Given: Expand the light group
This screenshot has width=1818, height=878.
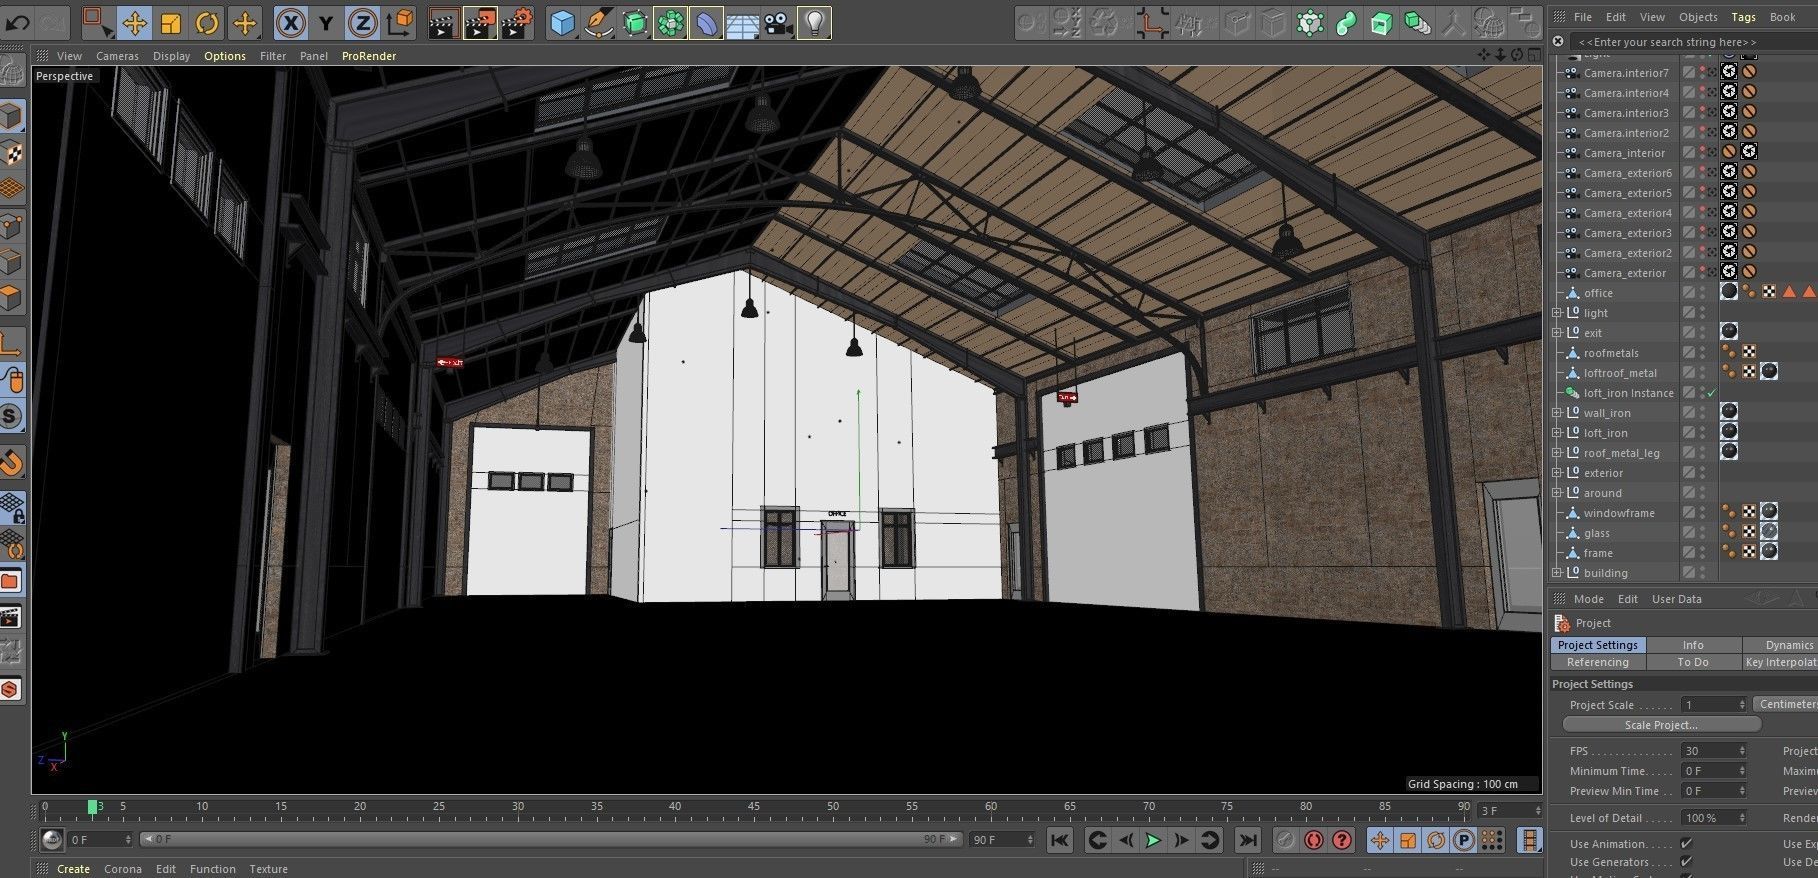Looking at the screenshot, I should coord(1556,313).
